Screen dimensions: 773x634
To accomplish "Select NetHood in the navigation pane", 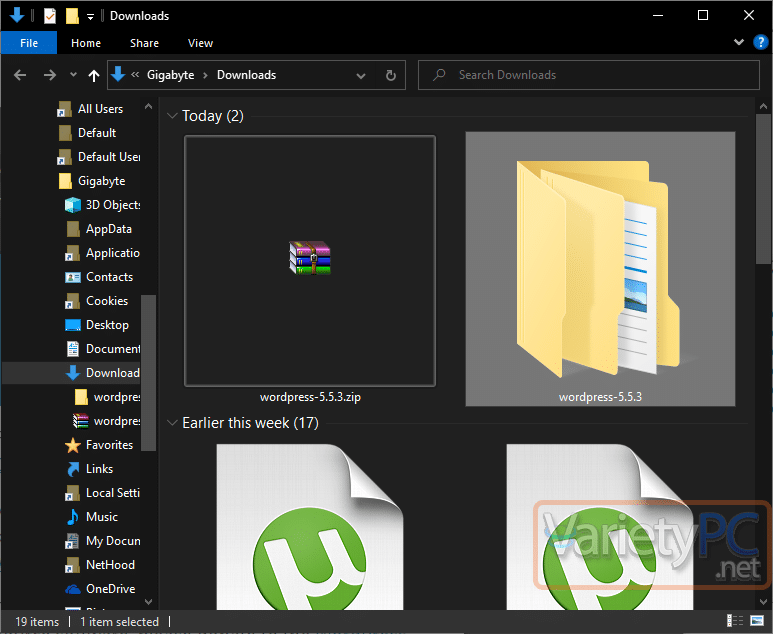I will [110, 565].
